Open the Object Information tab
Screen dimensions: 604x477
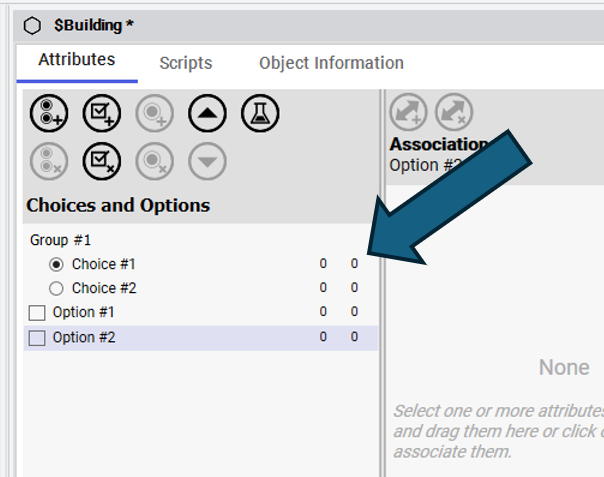click(331, 63)
